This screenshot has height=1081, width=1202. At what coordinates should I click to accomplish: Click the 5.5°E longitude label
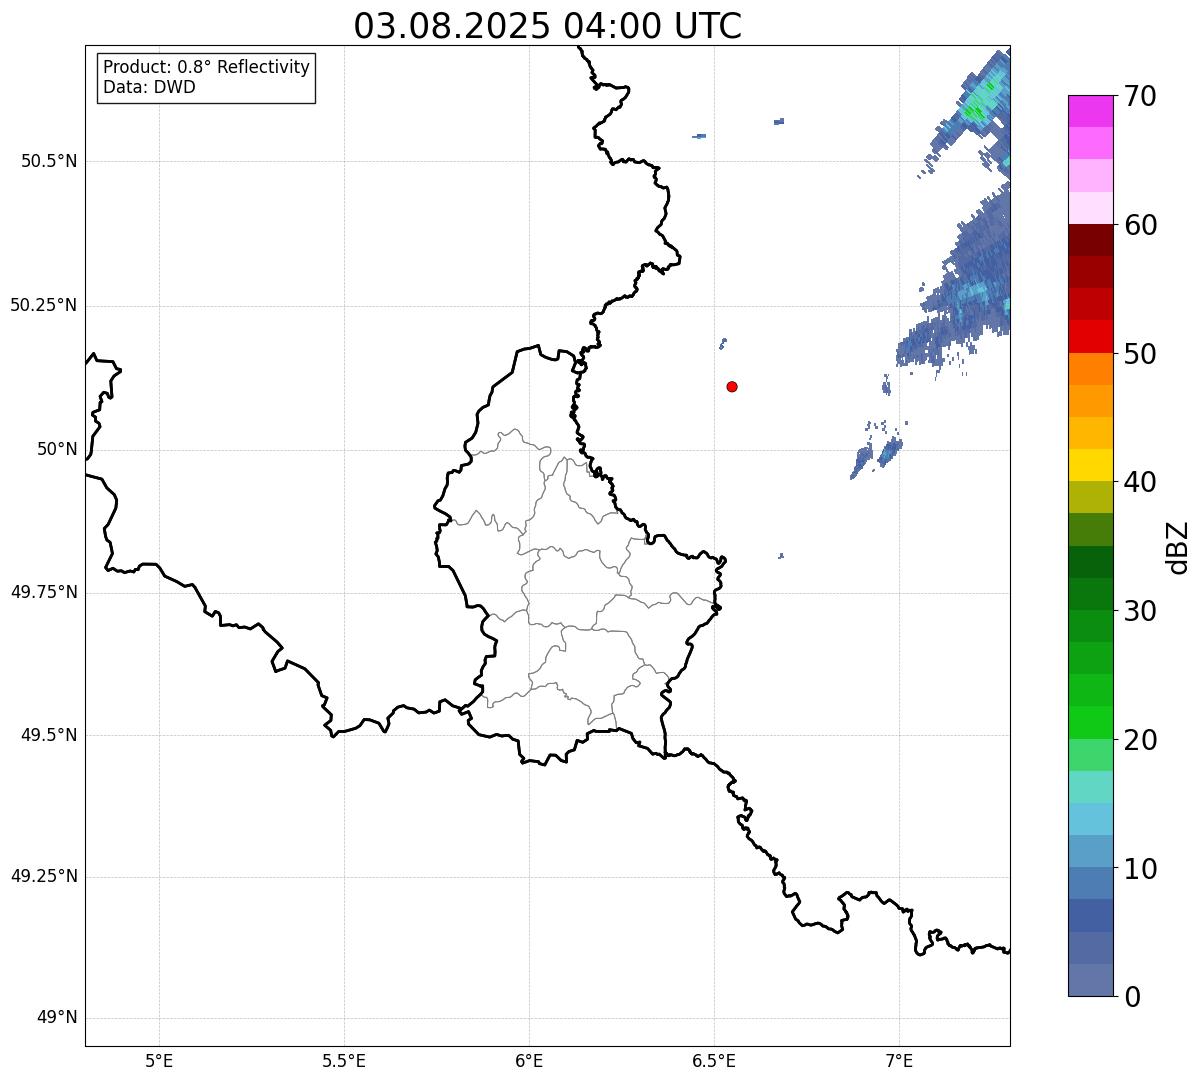344,1060
